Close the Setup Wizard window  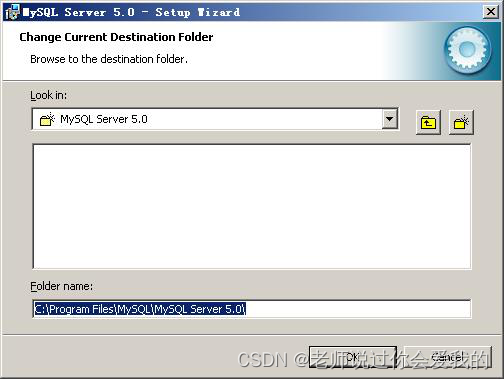[491, 12]
